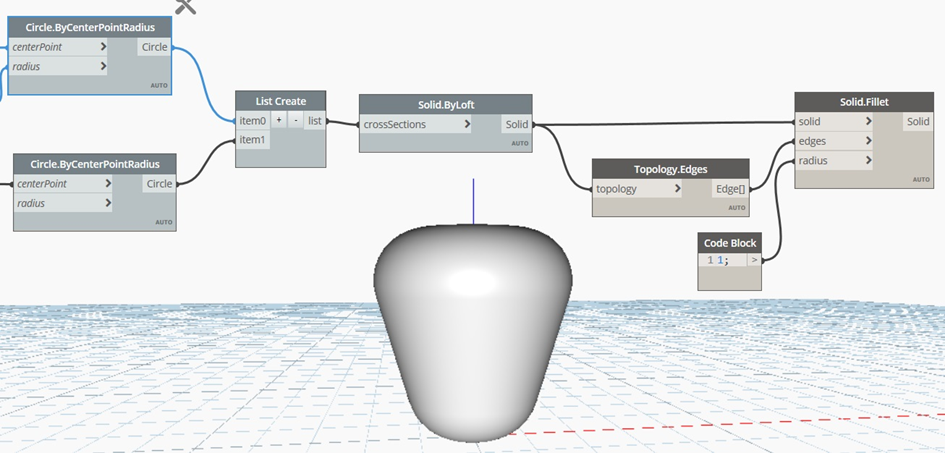Screen dimensions: 945x453
Task: Expand the centerPoint port chevron on the top Circle node
Action: (103, 47)
